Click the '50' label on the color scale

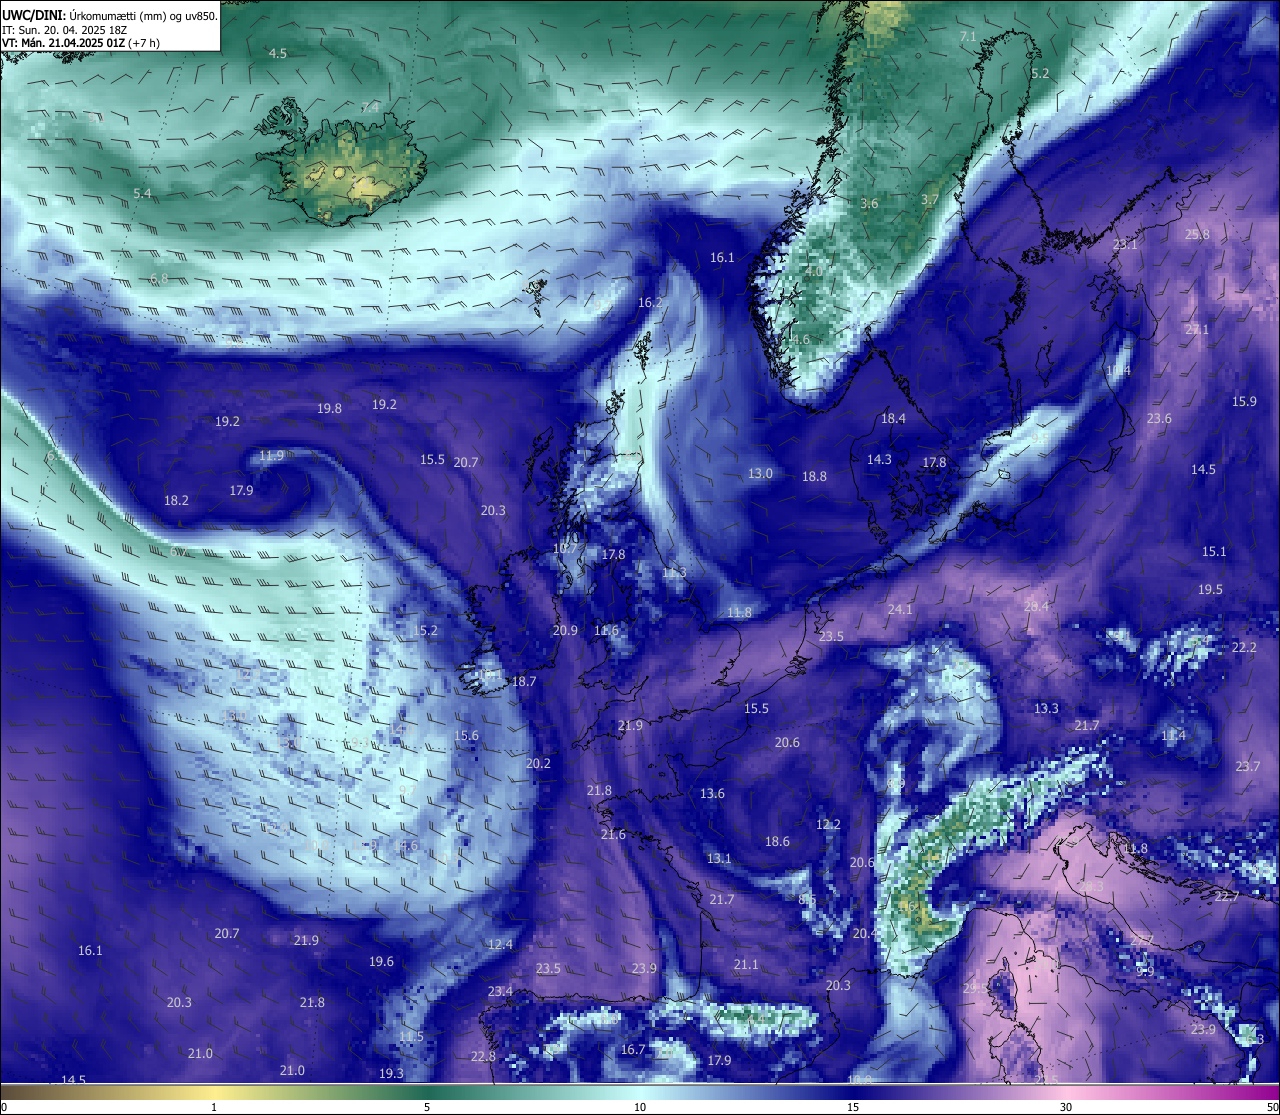[x=1272, y=1107]
